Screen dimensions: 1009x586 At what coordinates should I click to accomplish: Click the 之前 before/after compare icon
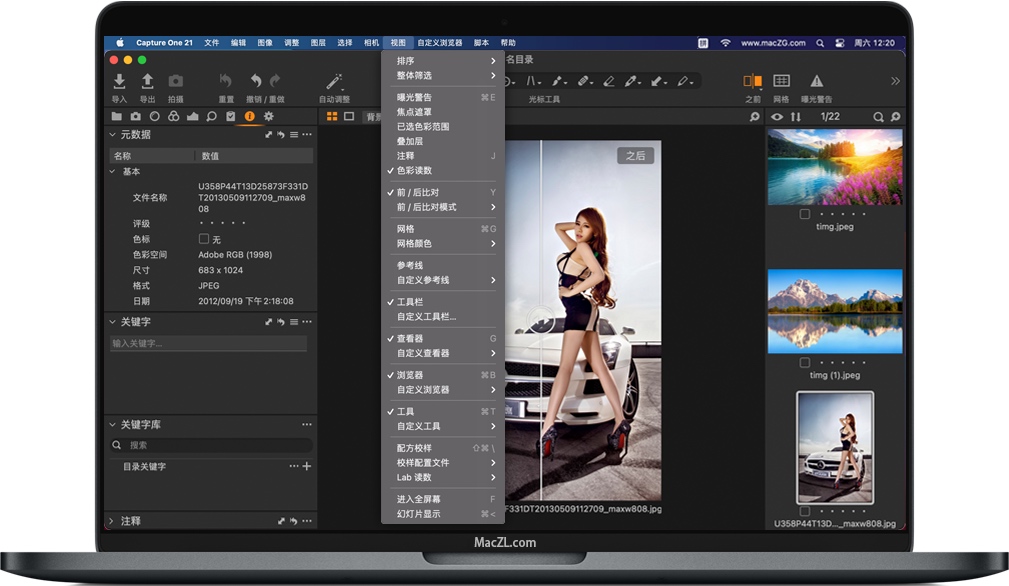click(752, 82)
